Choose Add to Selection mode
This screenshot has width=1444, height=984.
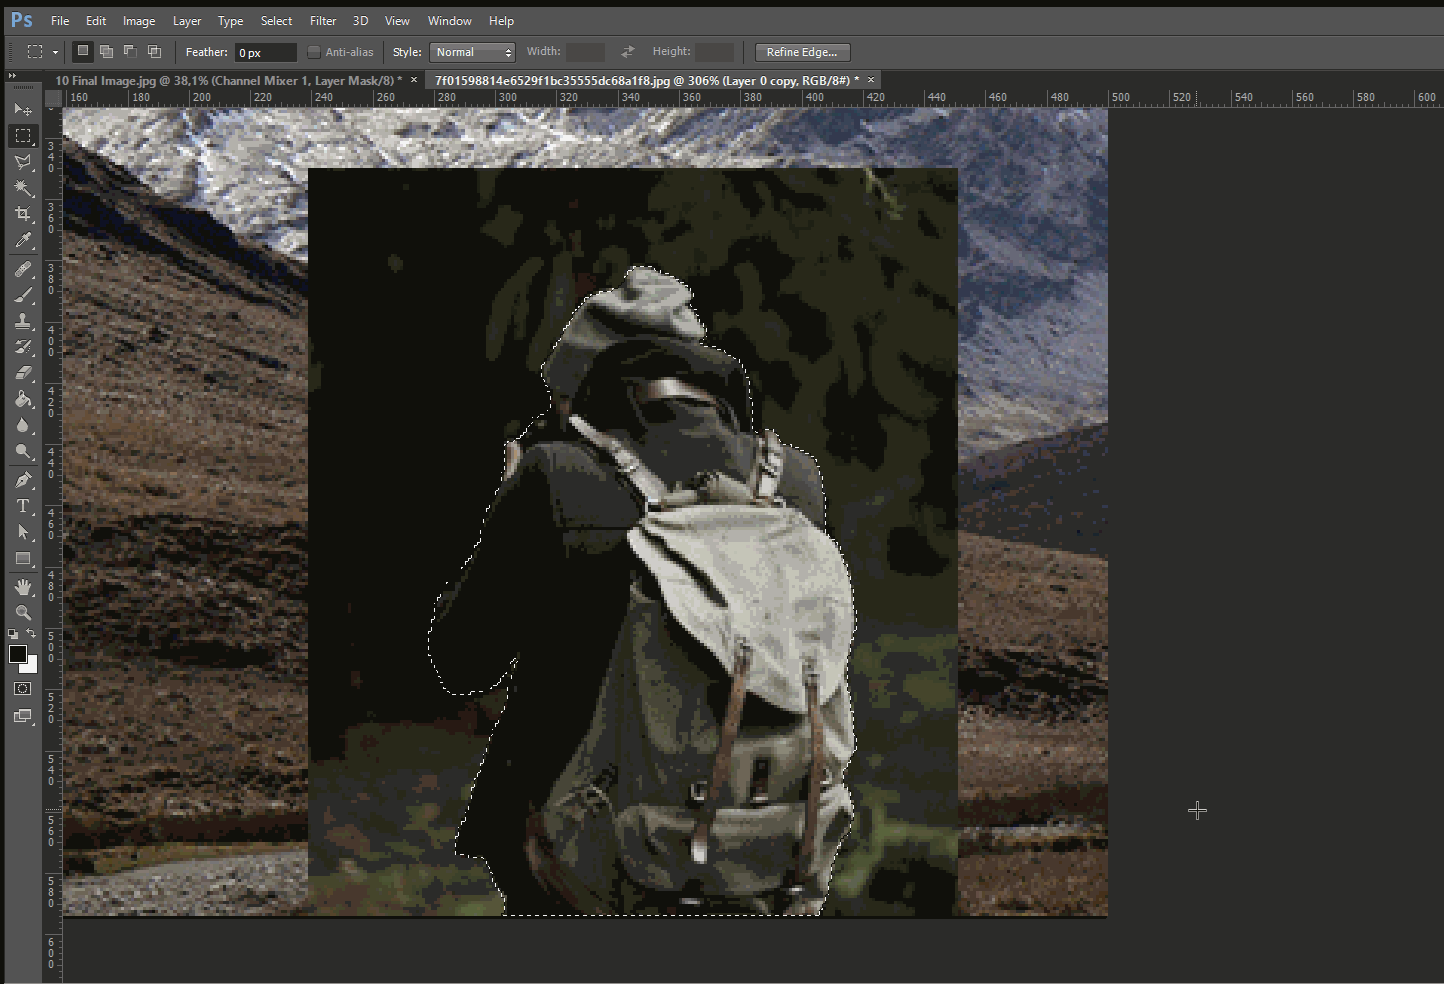106,51
